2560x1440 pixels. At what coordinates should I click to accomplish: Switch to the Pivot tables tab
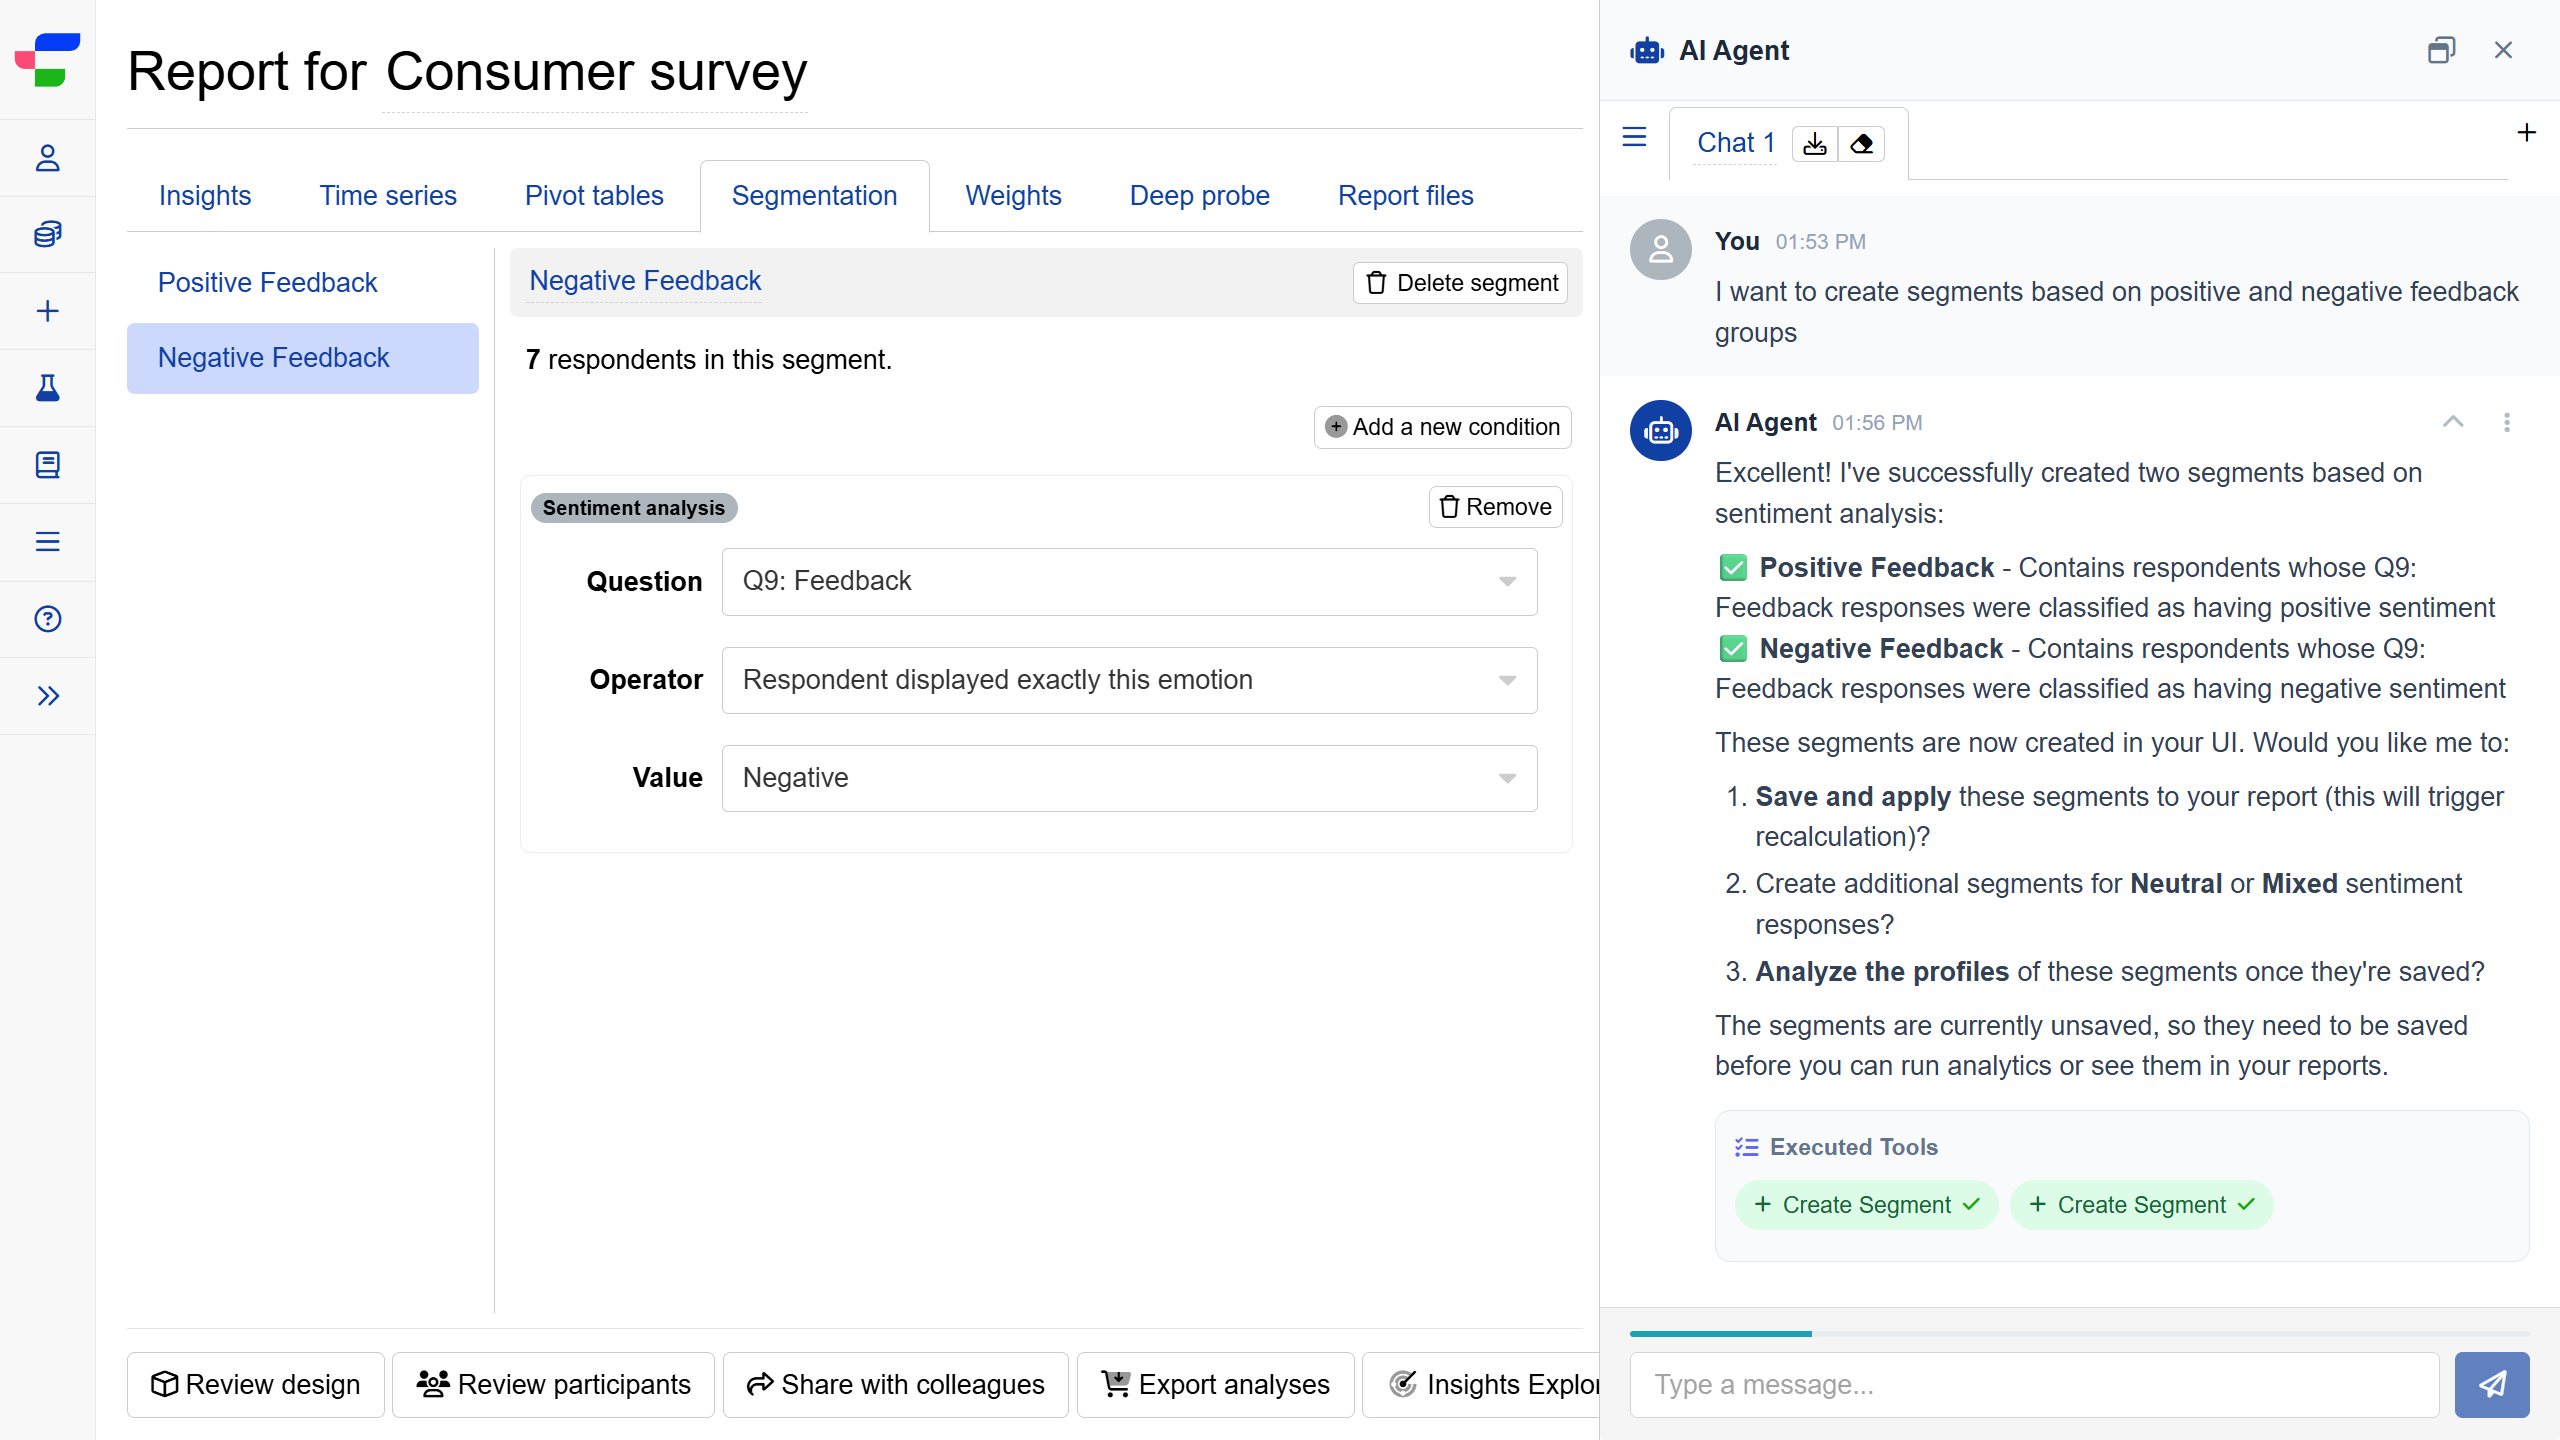(594, 196)
